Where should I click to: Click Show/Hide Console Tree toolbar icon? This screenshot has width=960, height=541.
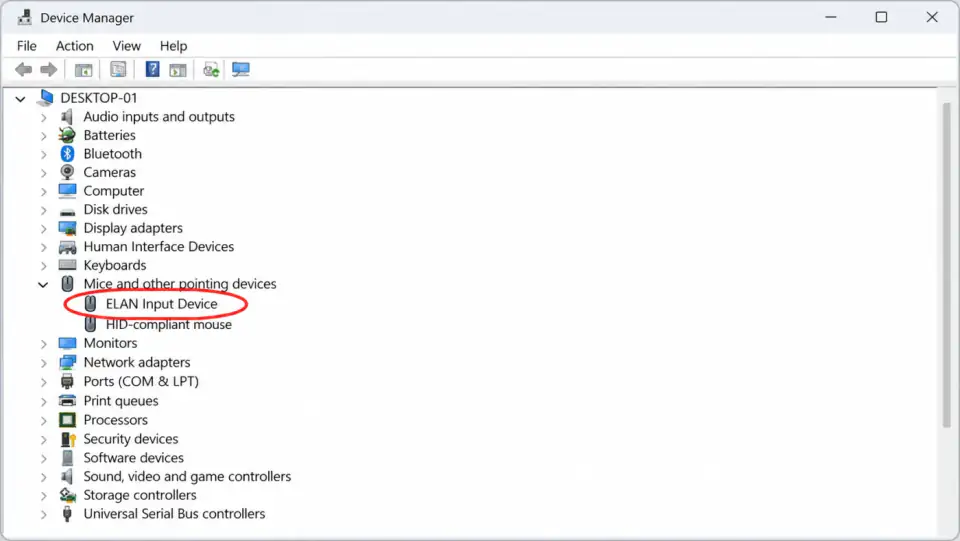[x=83, y=70]
